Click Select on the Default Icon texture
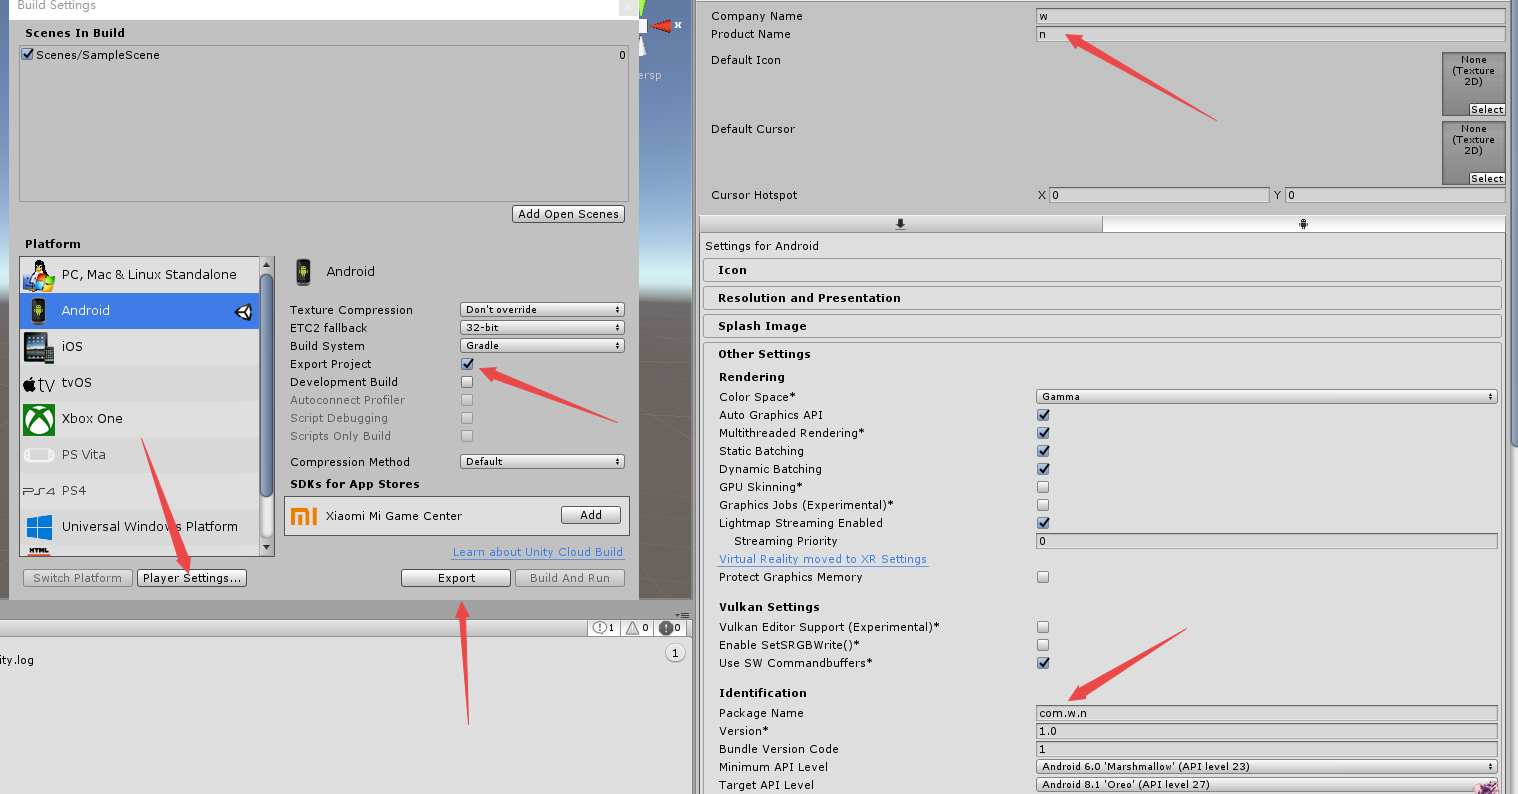 [1486, 110]
